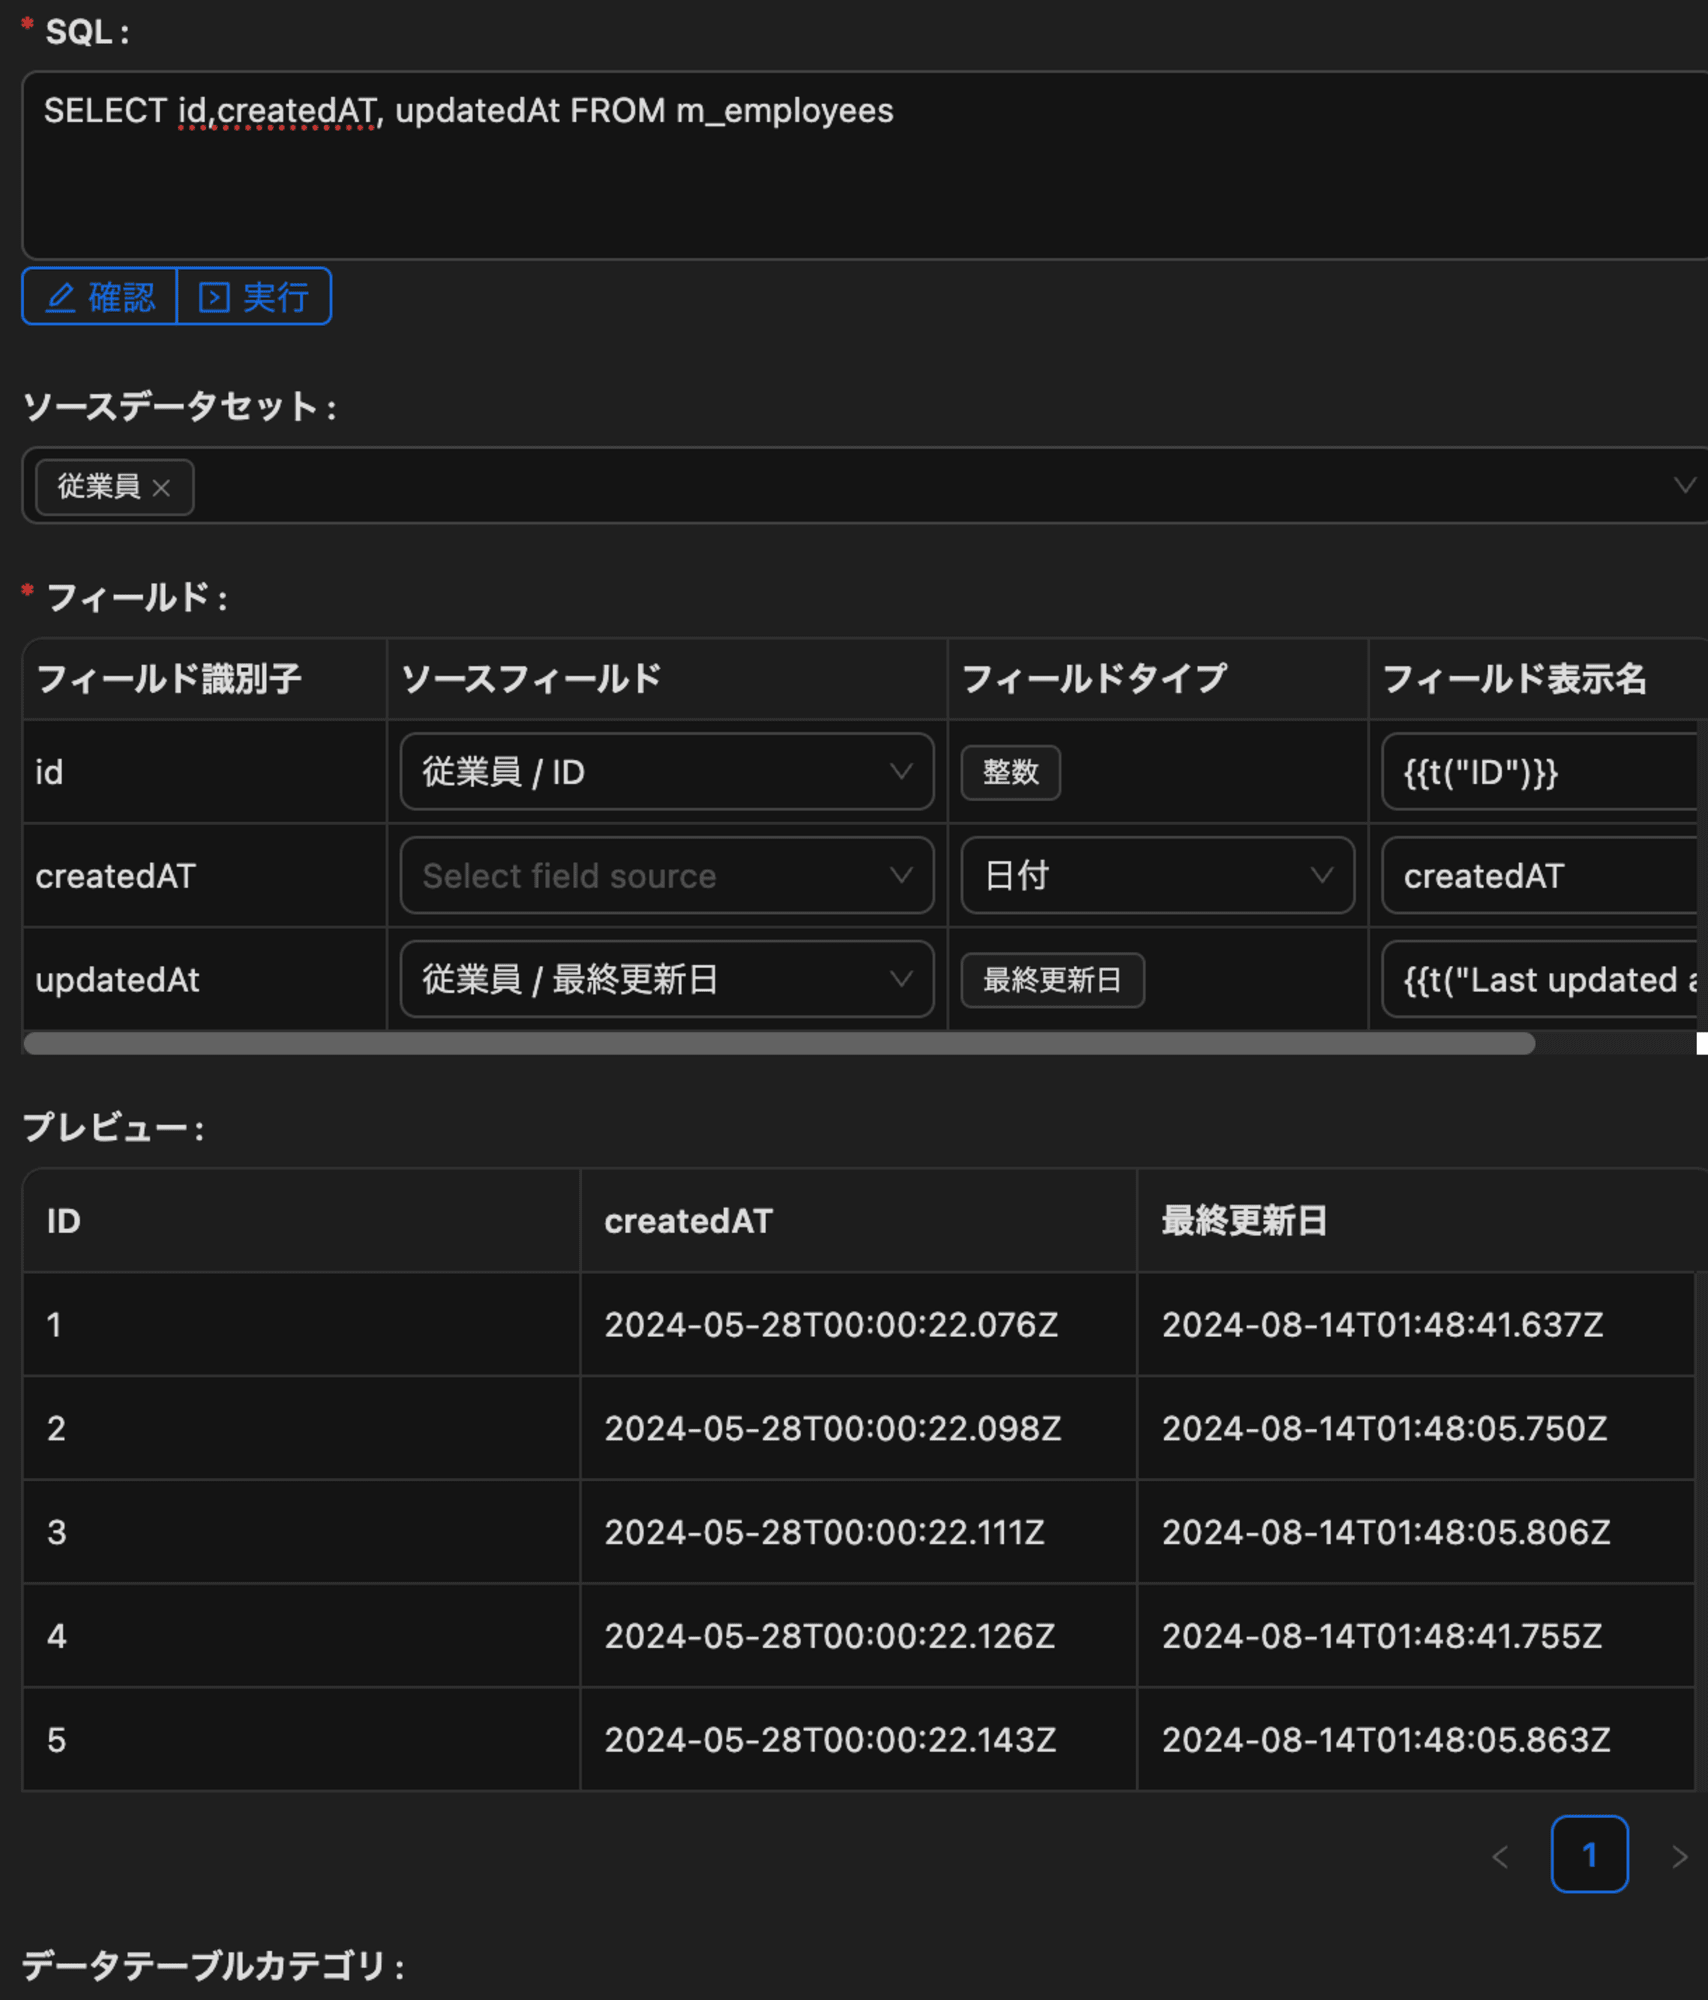Click preview row with ID 3

click(860, 1533)
